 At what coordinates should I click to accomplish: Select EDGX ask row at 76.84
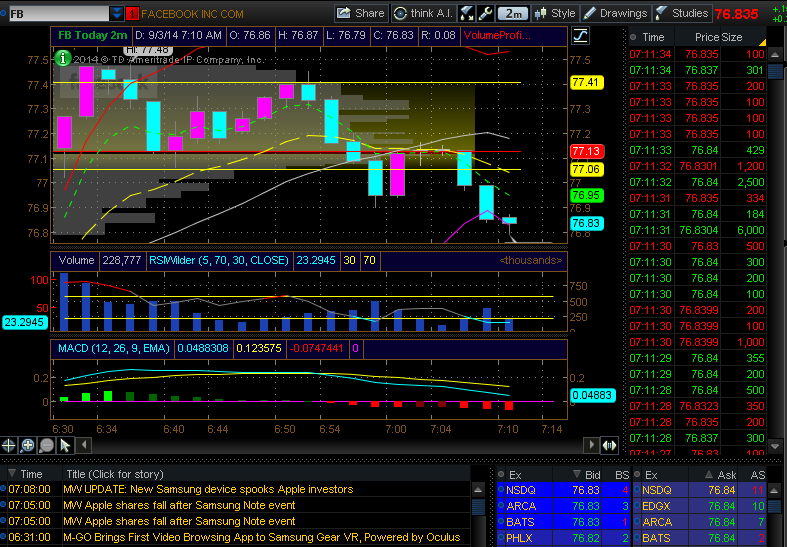(x=700, y=506)
